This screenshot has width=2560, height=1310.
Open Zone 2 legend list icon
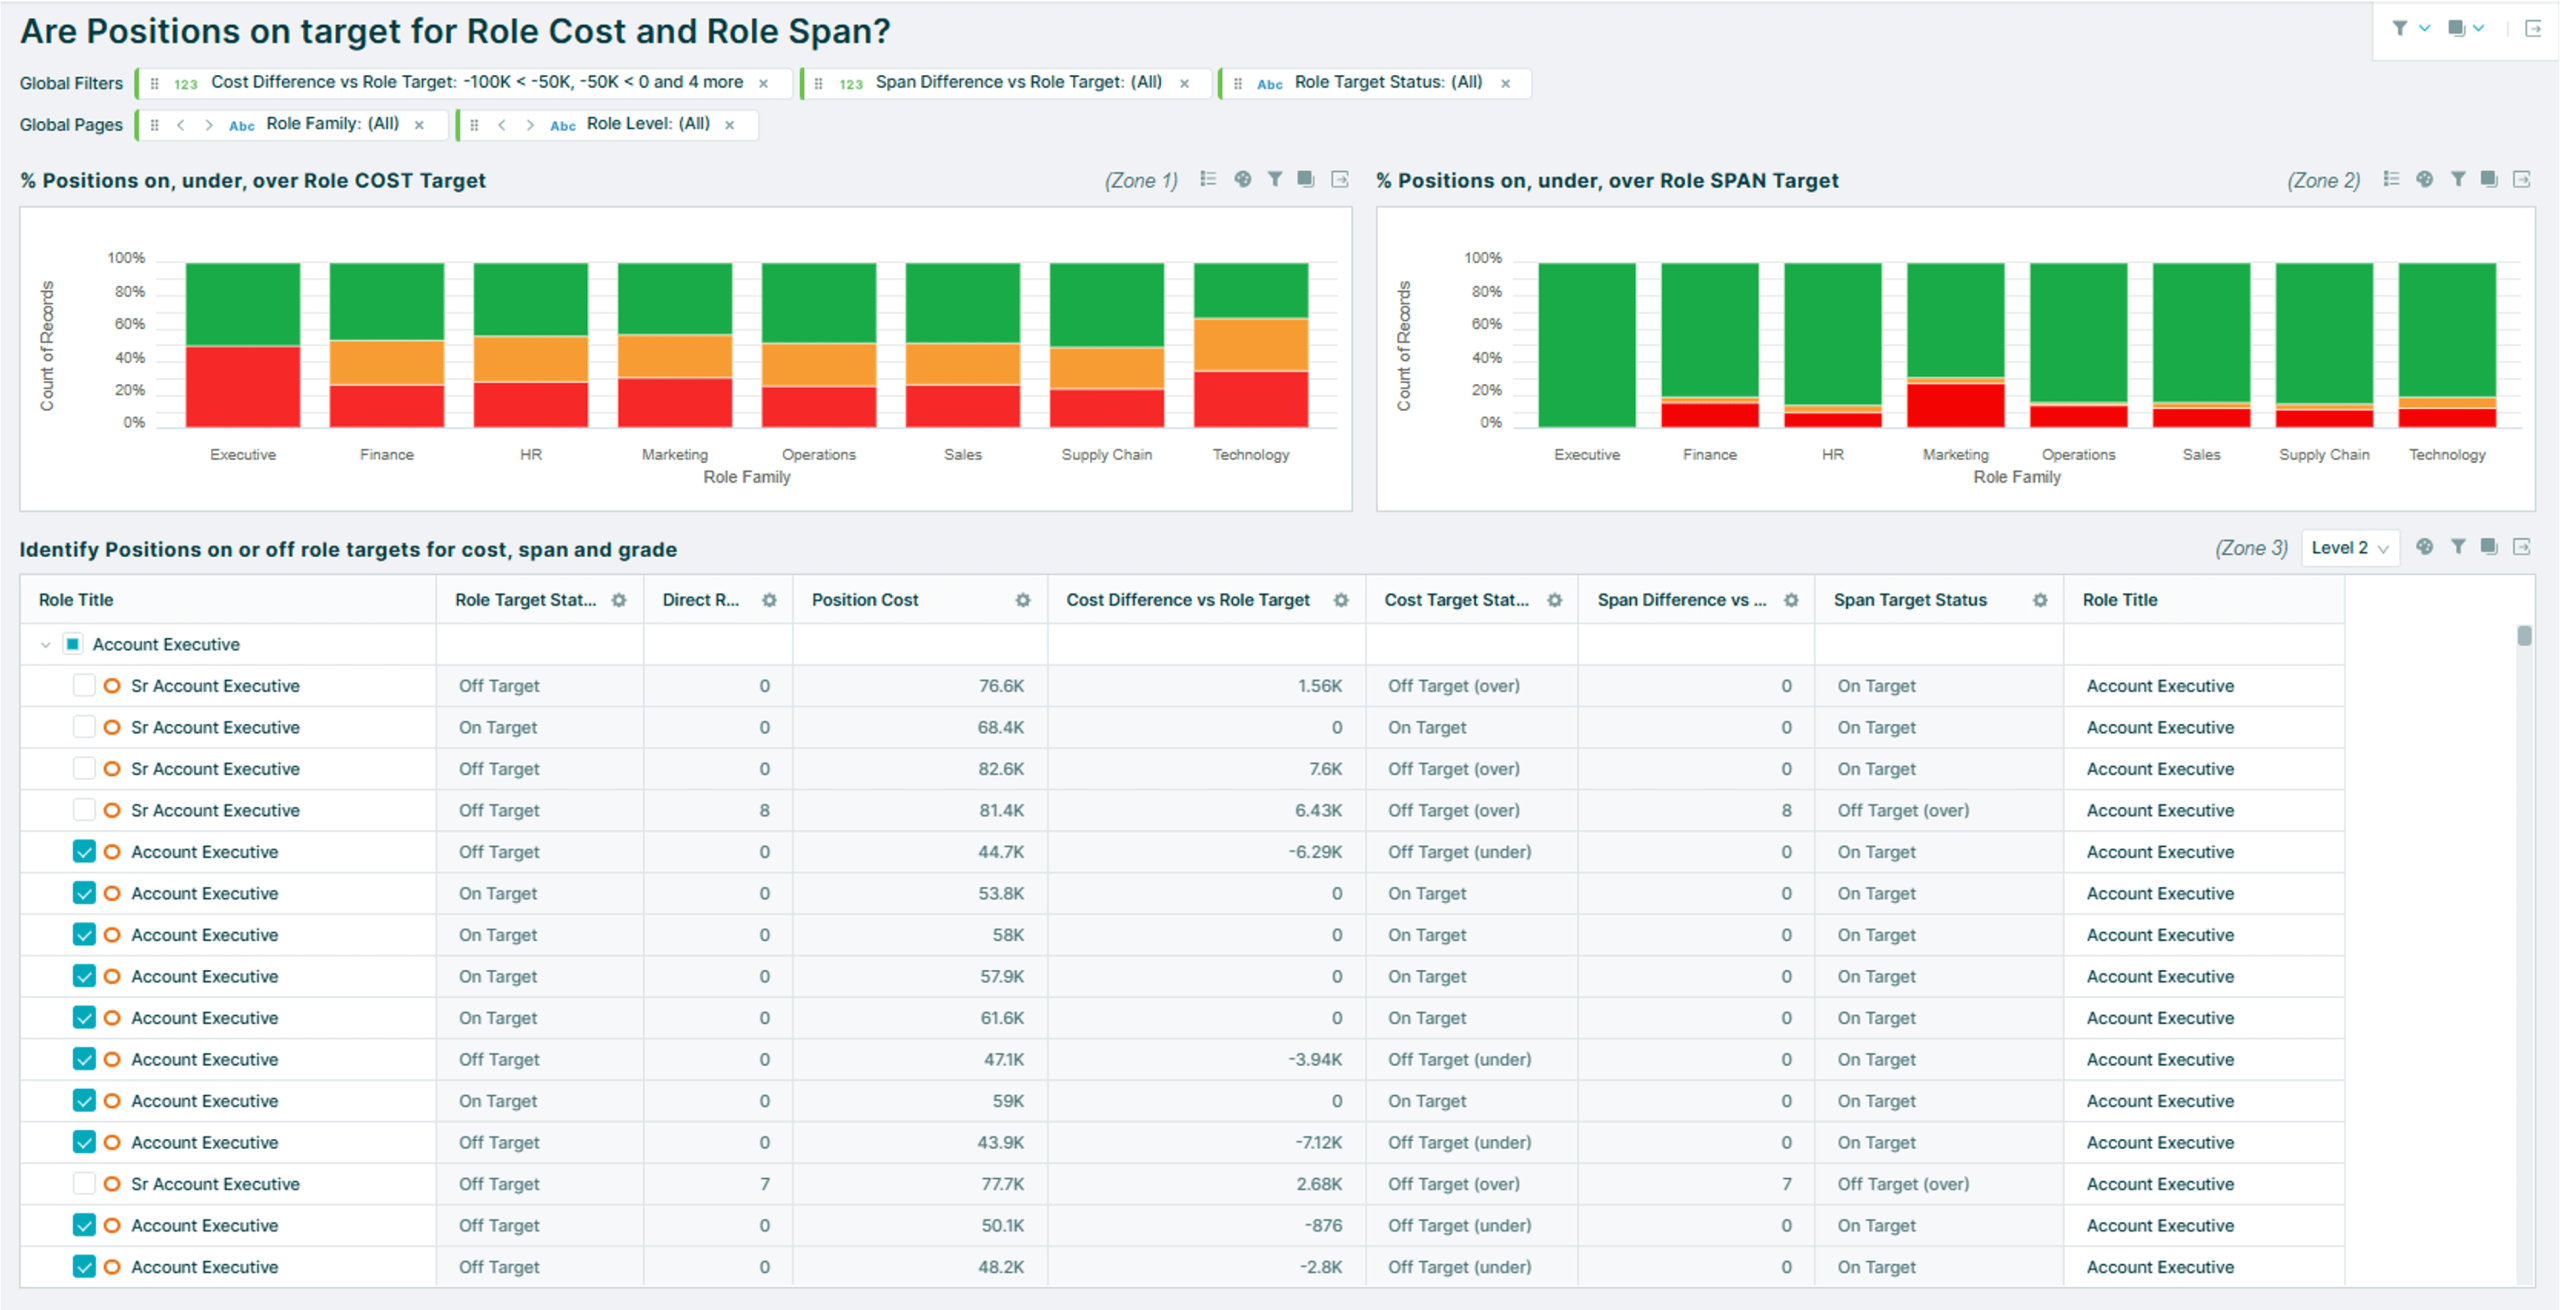2391,179
